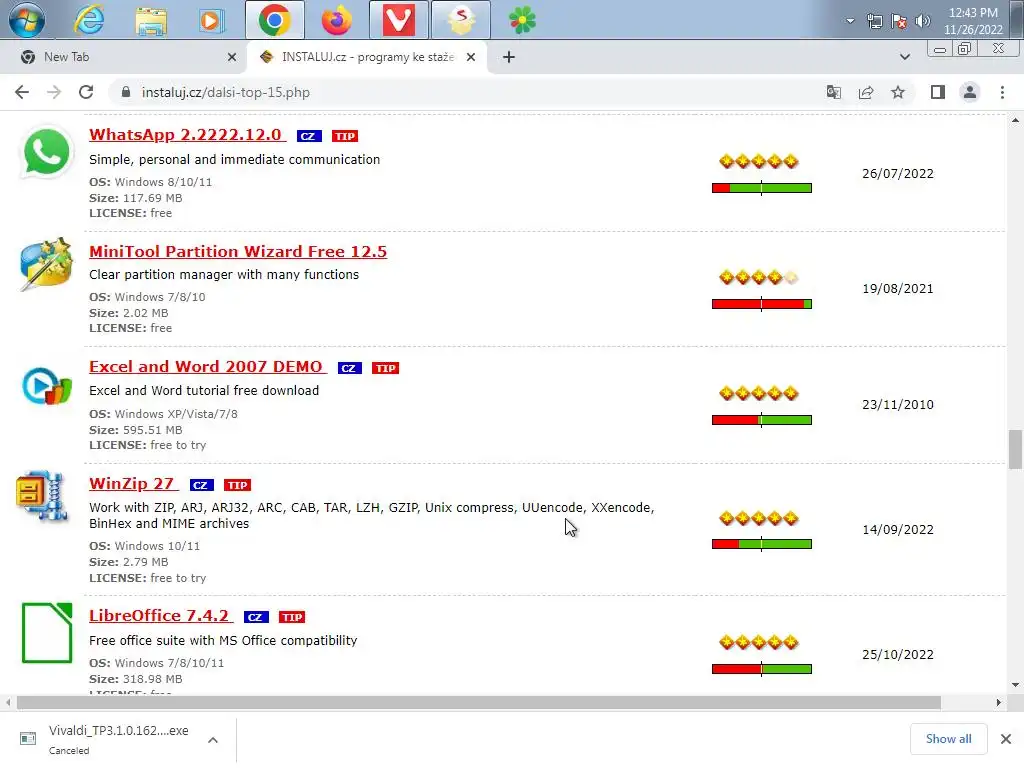The image size is (1024, 768).
Task: Click the Excel and Word DEMO icon
Action: 46,386
